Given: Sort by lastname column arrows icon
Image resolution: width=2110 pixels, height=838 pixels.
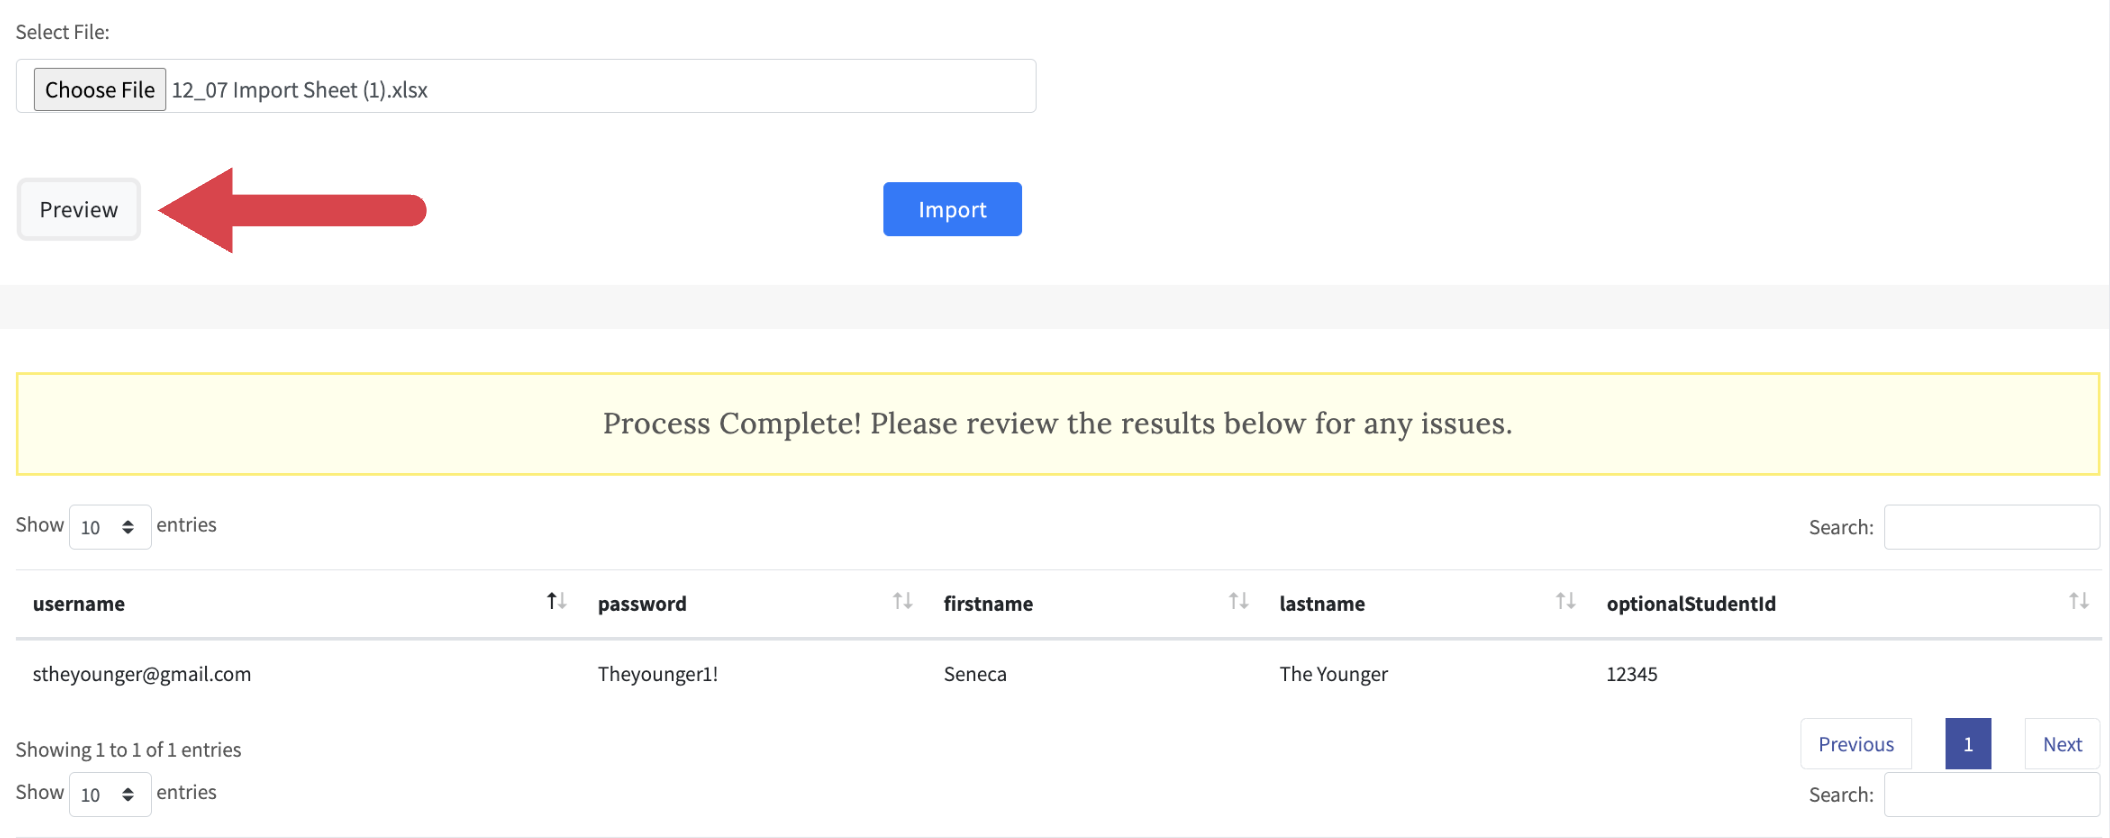Looking at the screenshot, I should pyautogui.click(x=1565, y=602).
